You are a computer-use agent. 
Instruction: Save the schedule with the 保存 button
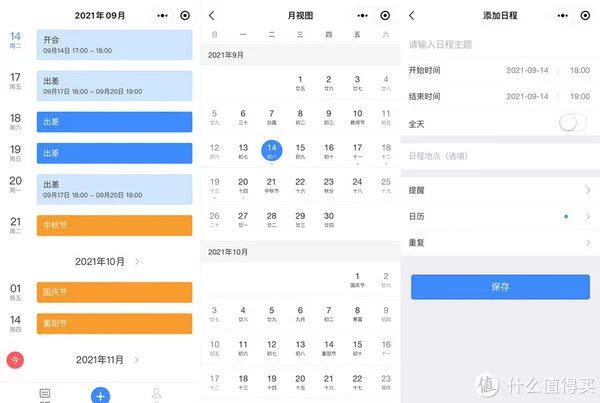(500, 287)
